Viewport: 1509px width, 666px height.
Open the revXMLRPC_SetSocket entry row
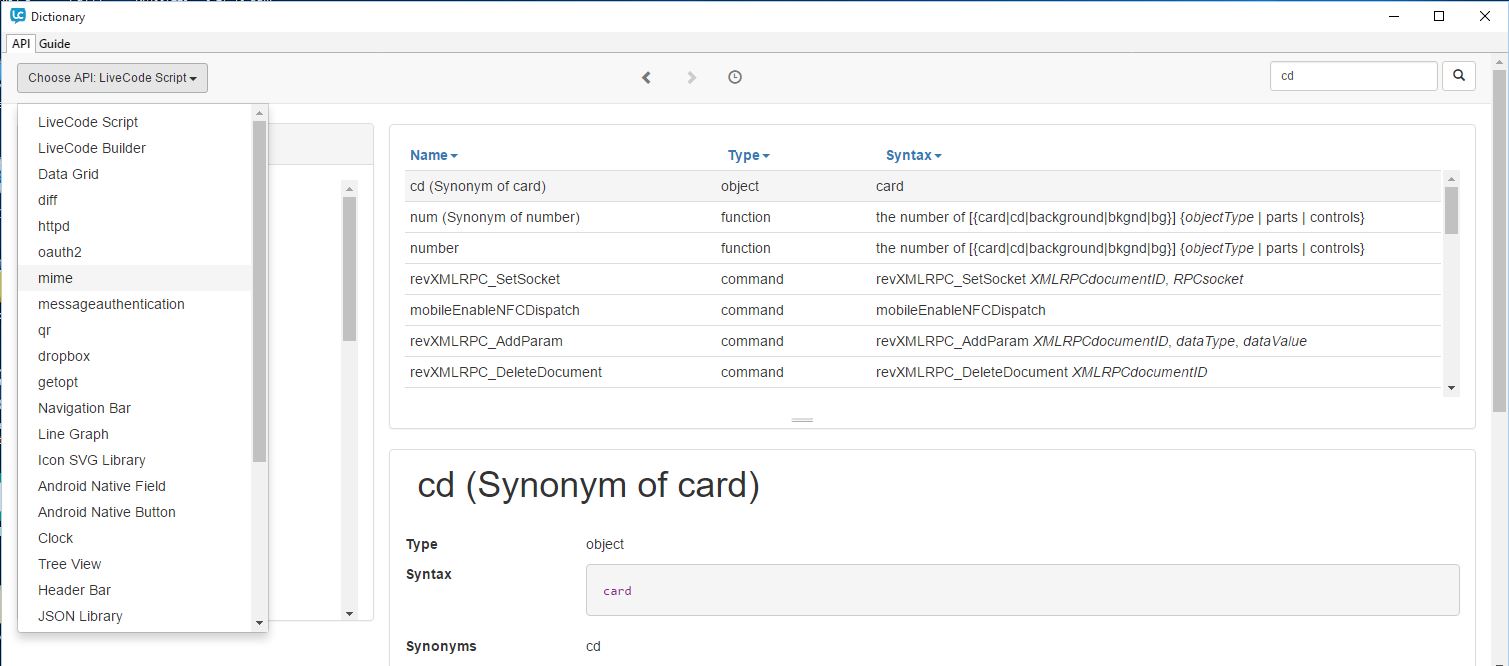[490, 279]
